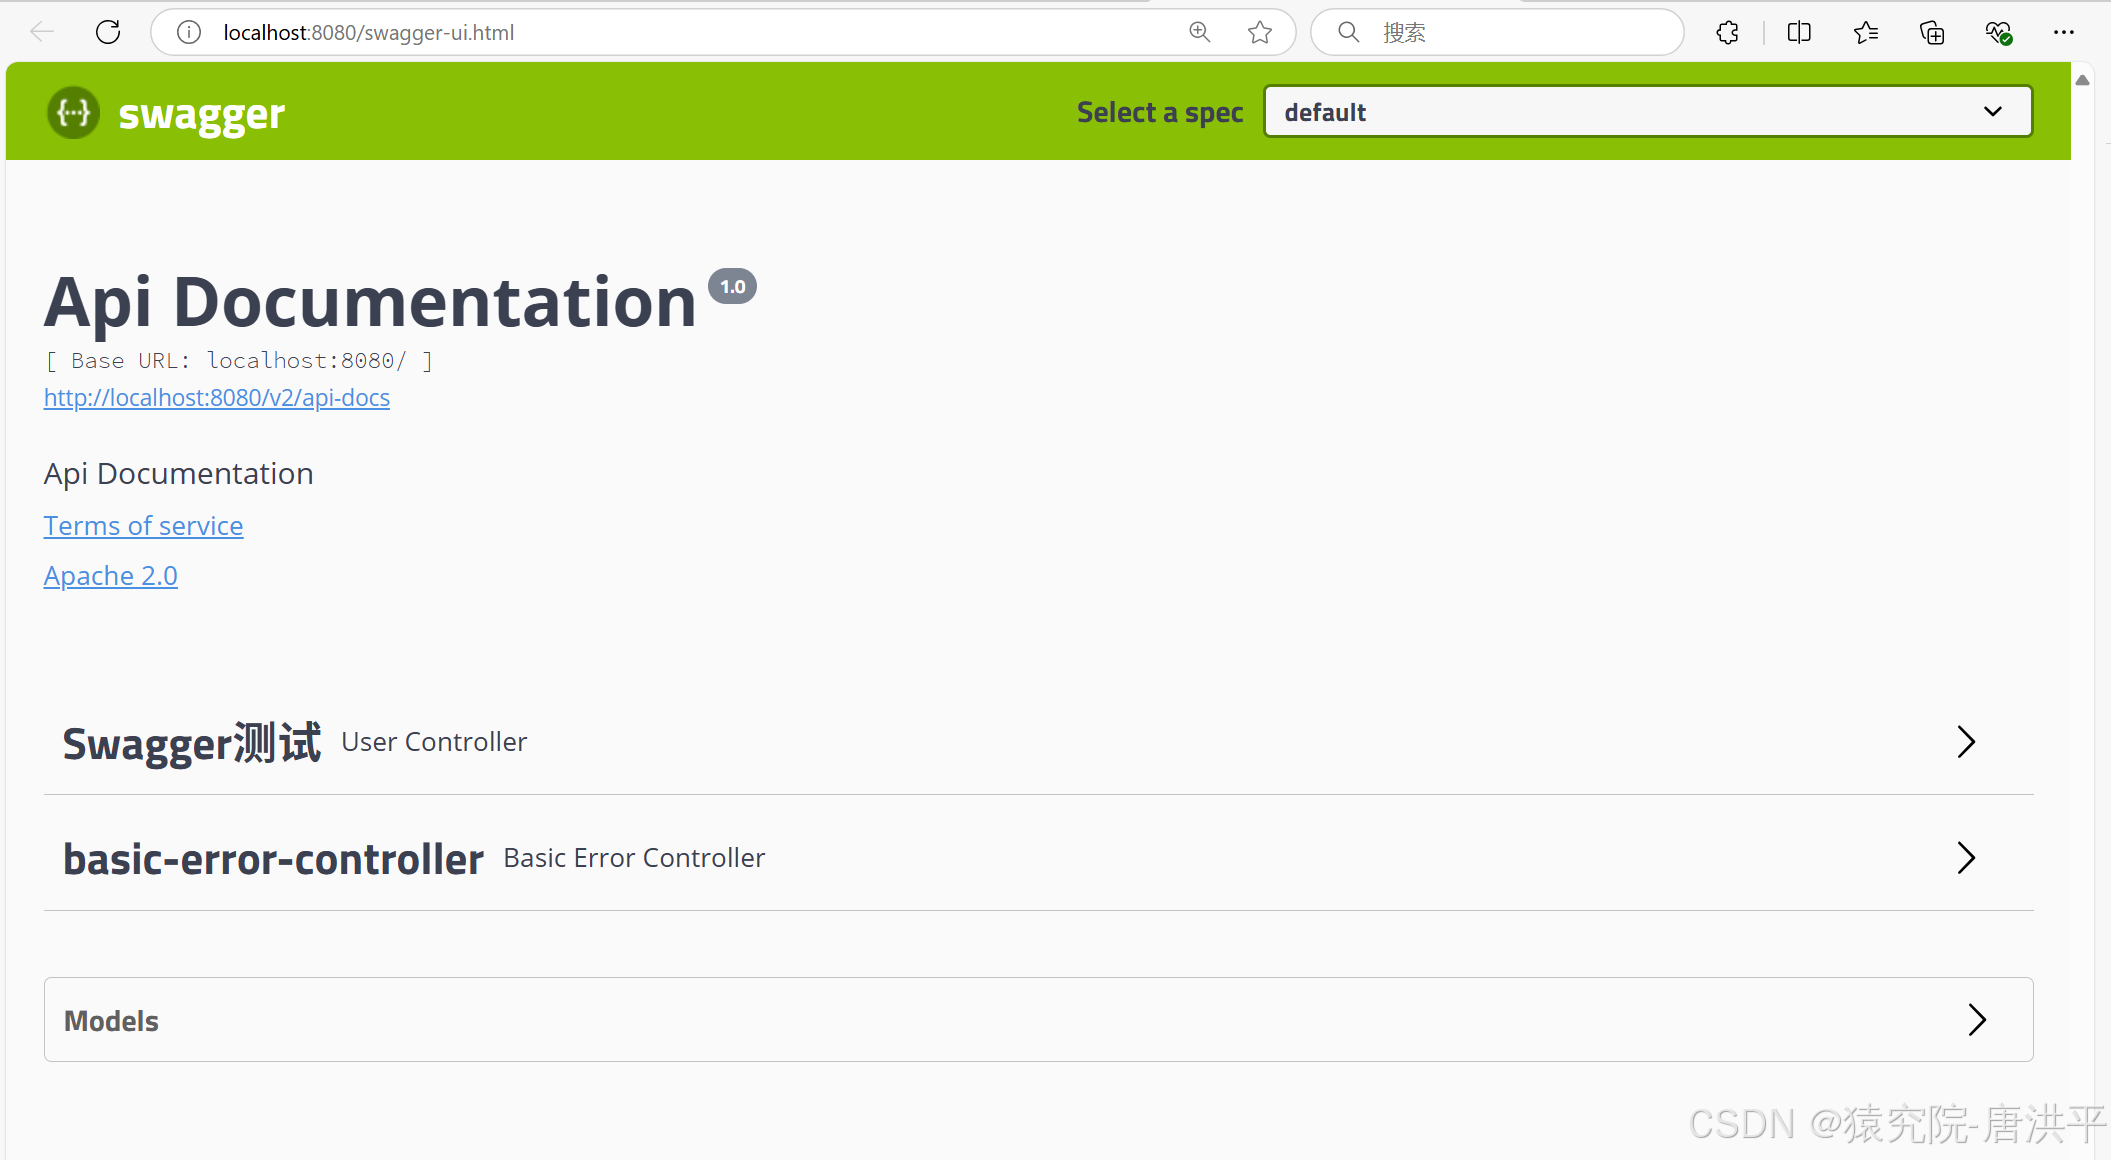Click the site information icon in address bar

pos(188,32)
